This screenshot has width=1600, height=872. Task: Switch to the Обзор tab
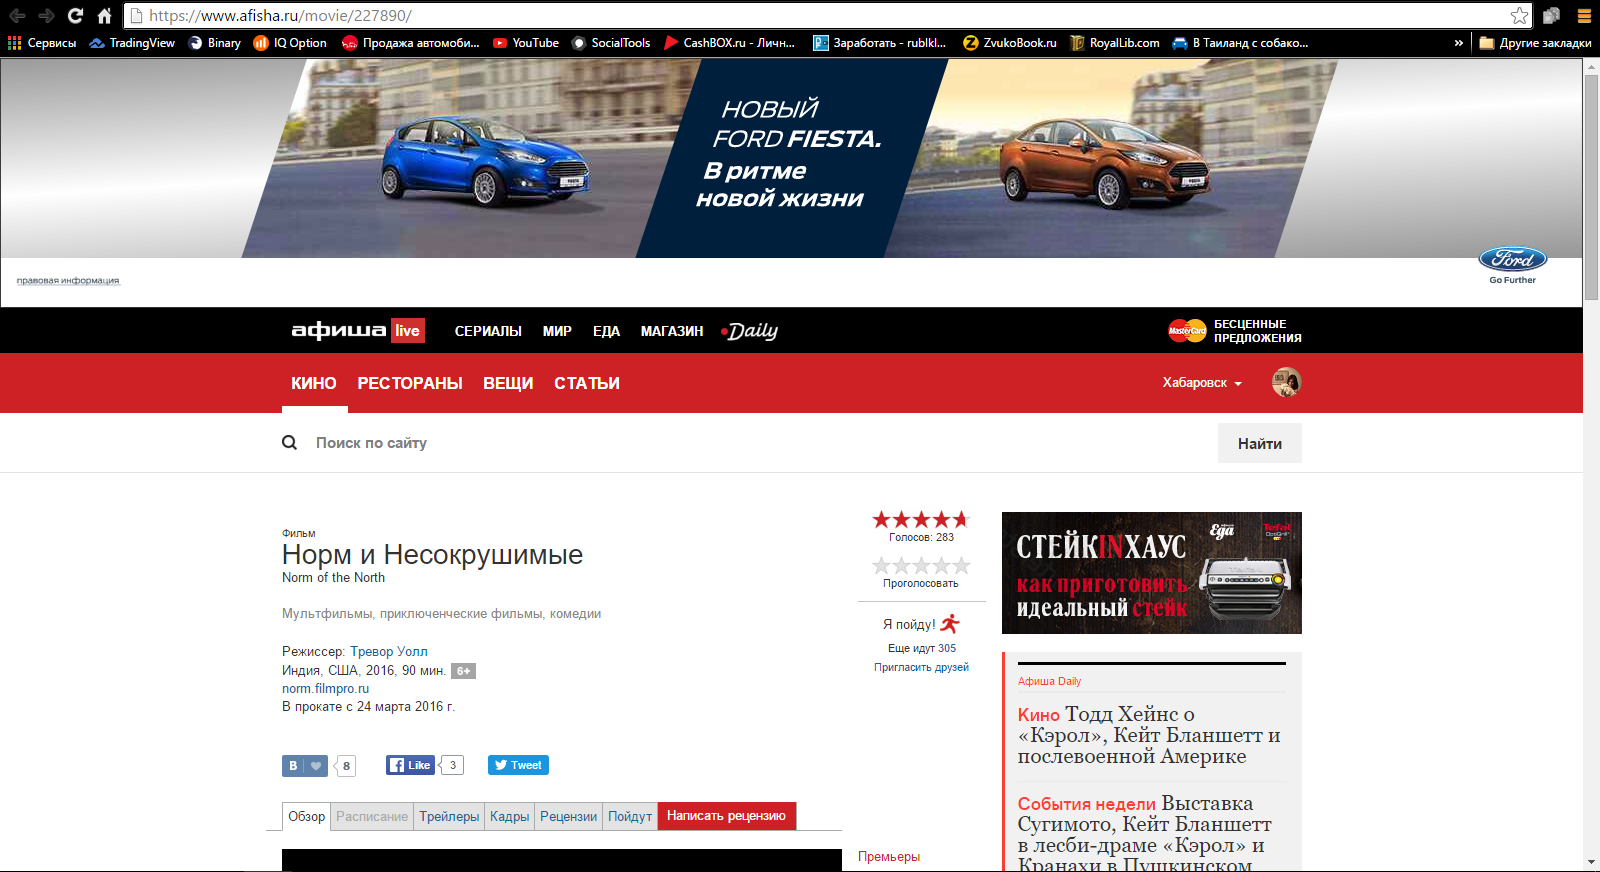click(306, 816)
